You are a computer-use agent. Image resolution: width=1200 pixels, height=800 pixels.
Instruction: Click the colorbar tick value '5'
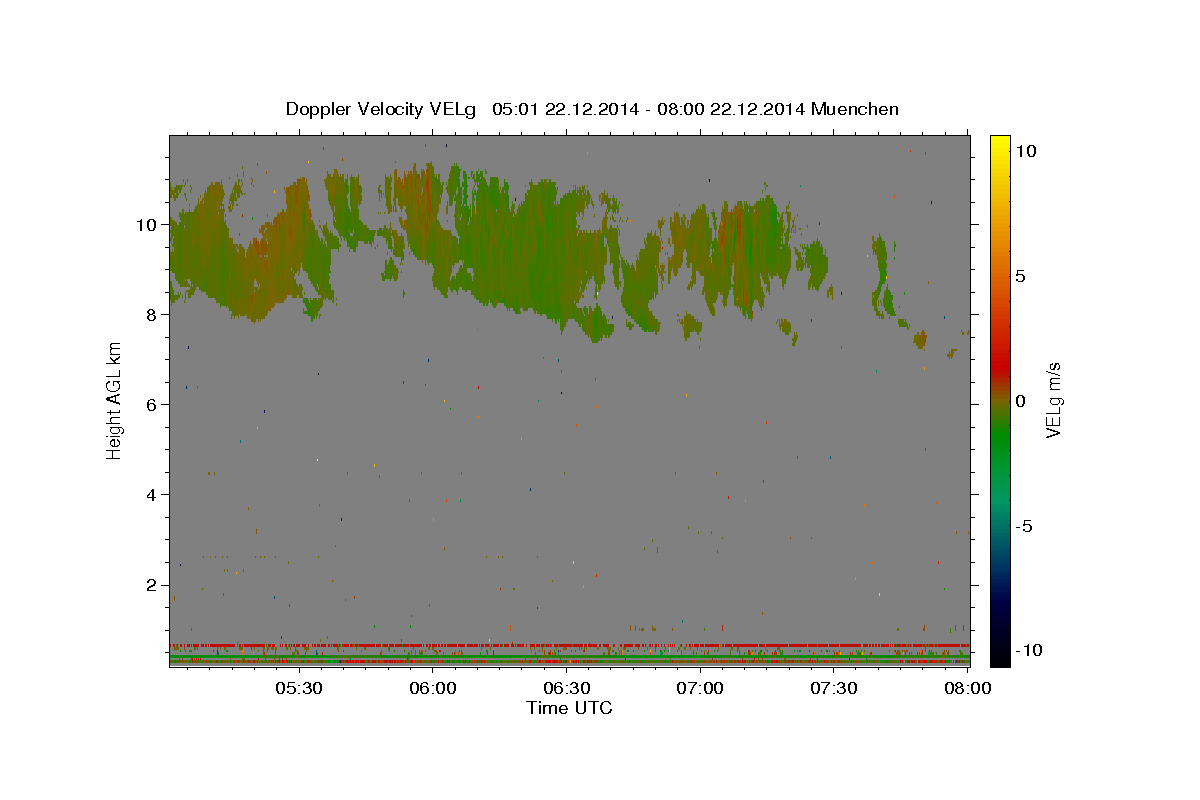click(x=1021, y=276)
